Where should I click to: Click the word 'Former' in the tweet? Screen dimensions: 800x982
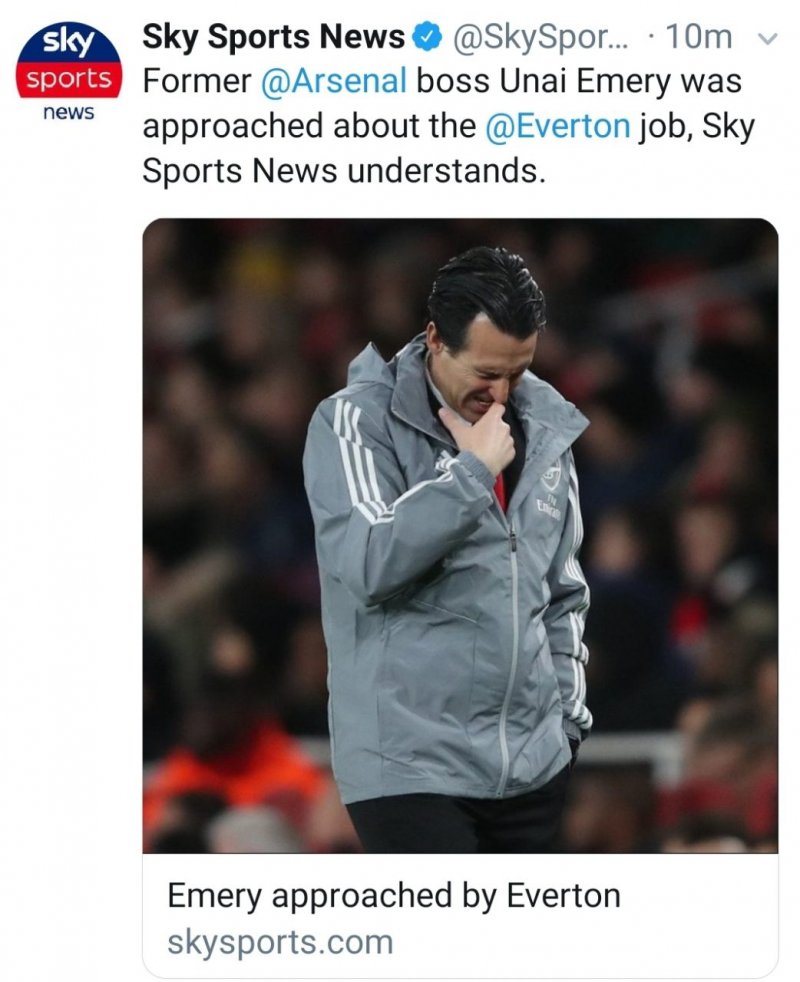click(196, 82)
